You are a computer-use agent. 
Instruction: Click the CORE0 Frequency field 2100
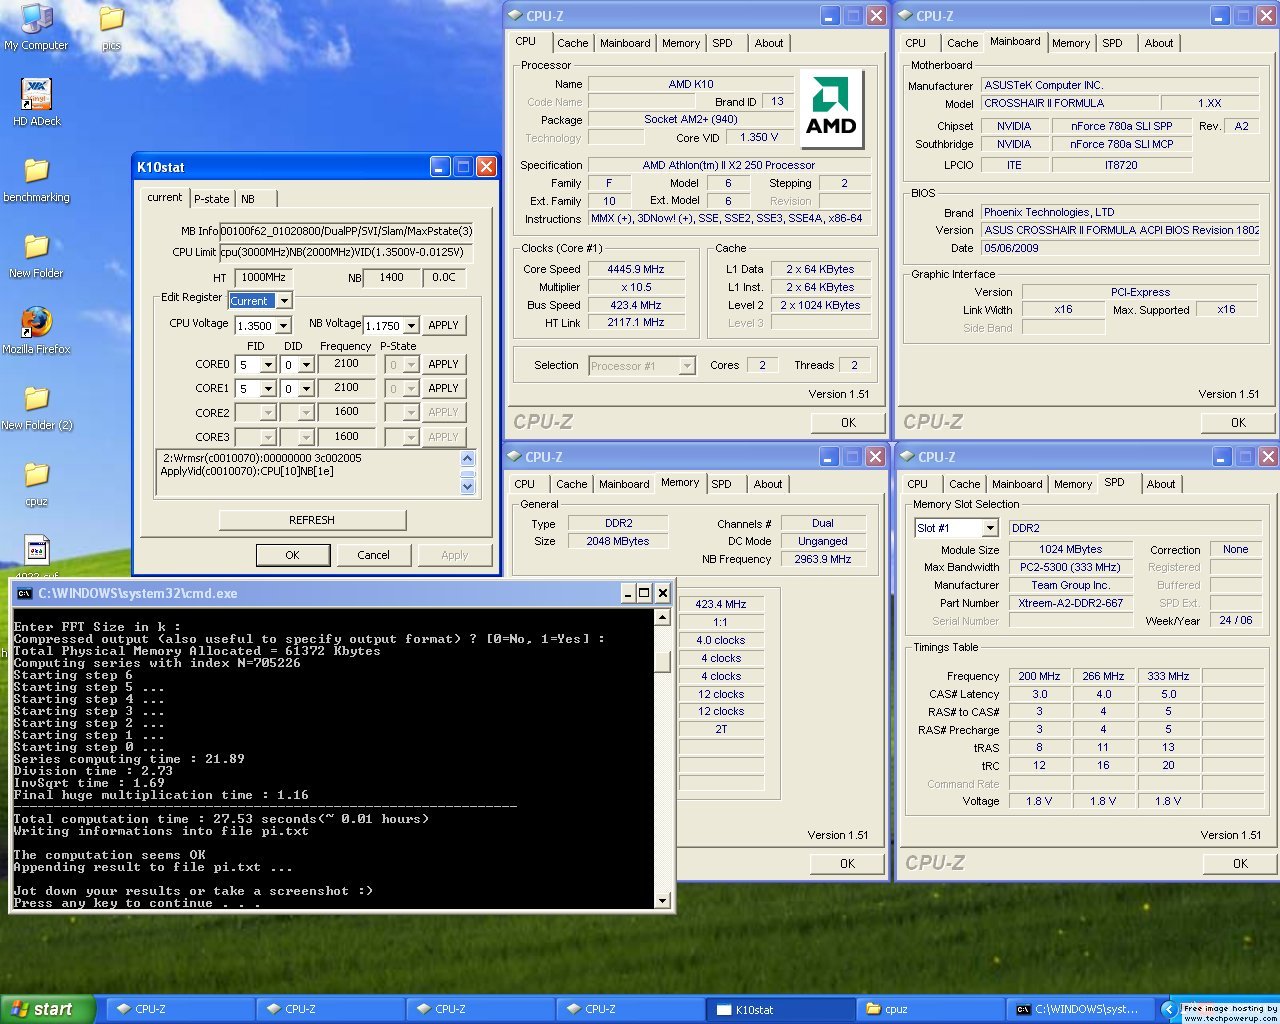346,364
